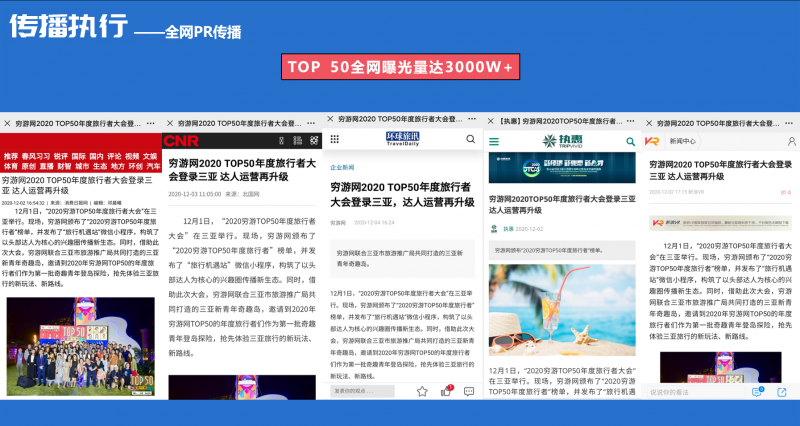Select the 视频 tab

(x=132, y=156)
